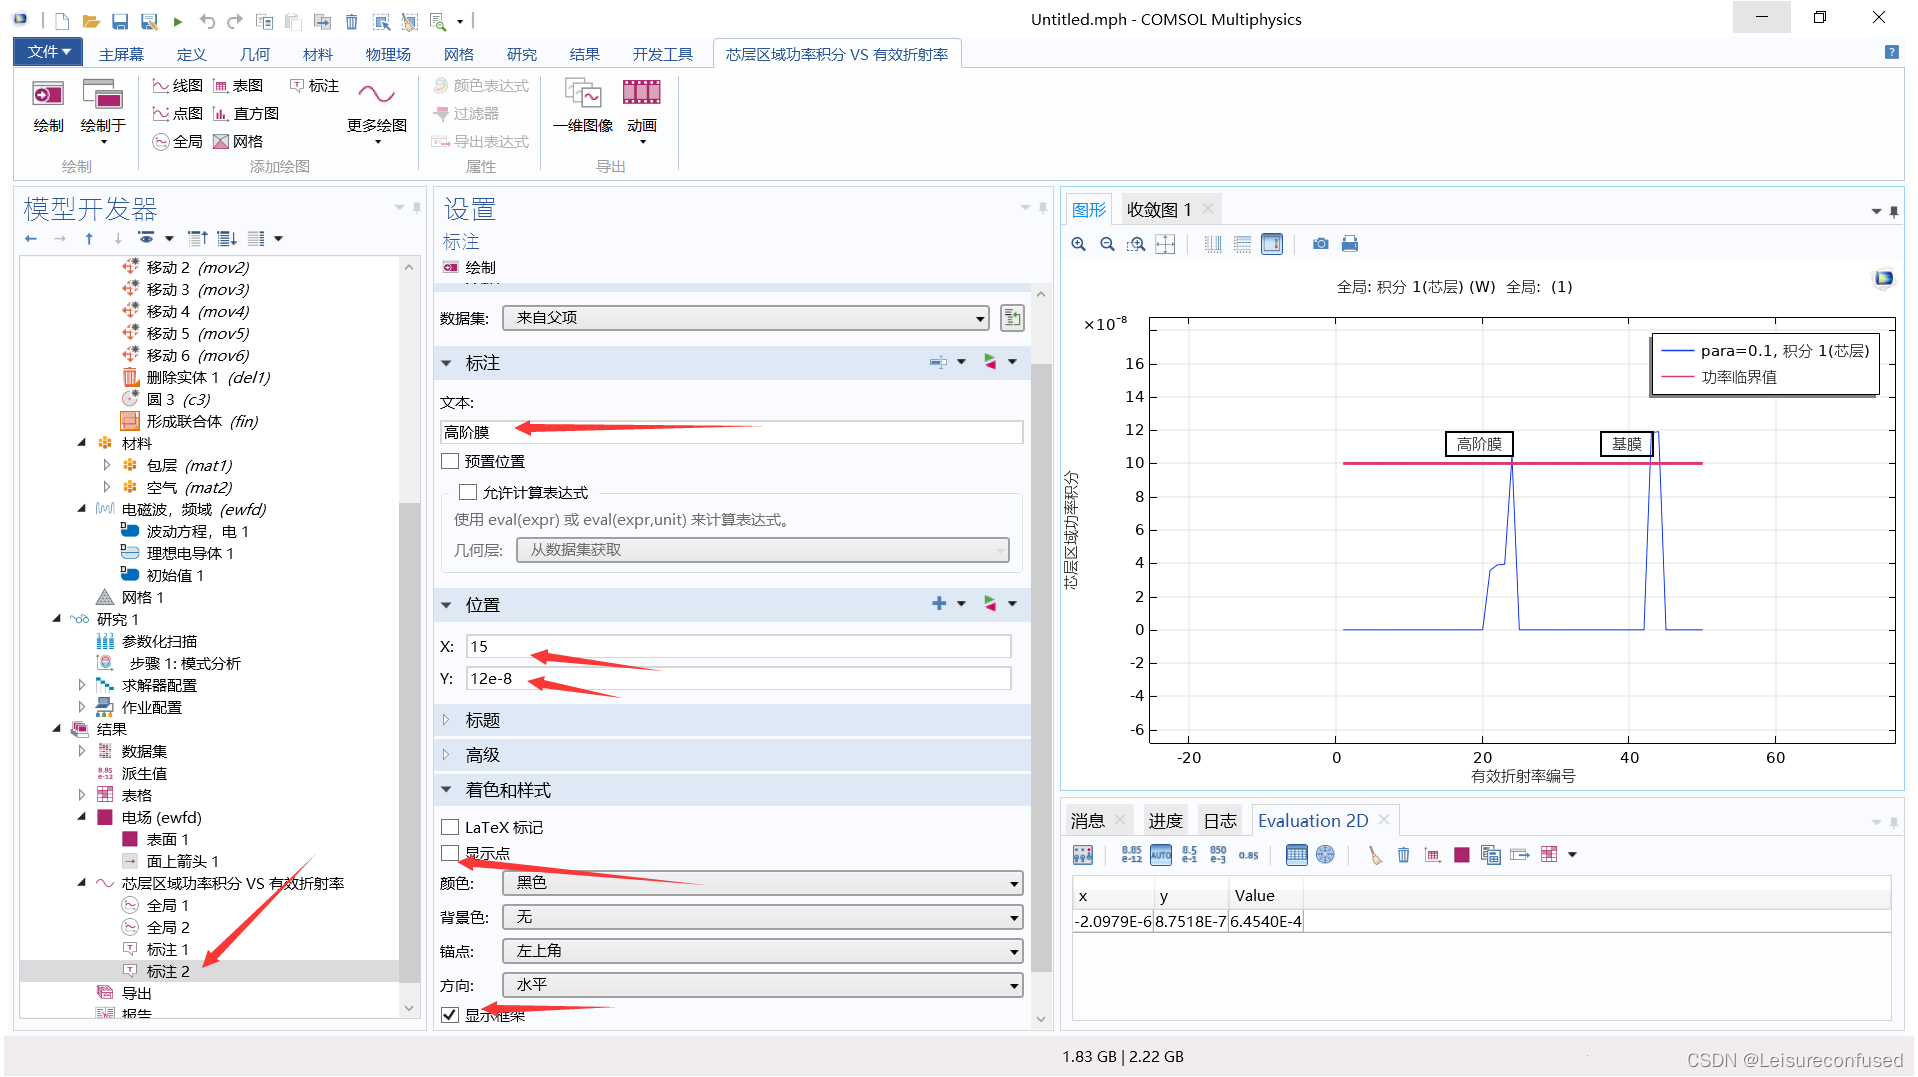The image size is (1918, 1077).
Task: Move node up in model builder
Action: point(89,238)
